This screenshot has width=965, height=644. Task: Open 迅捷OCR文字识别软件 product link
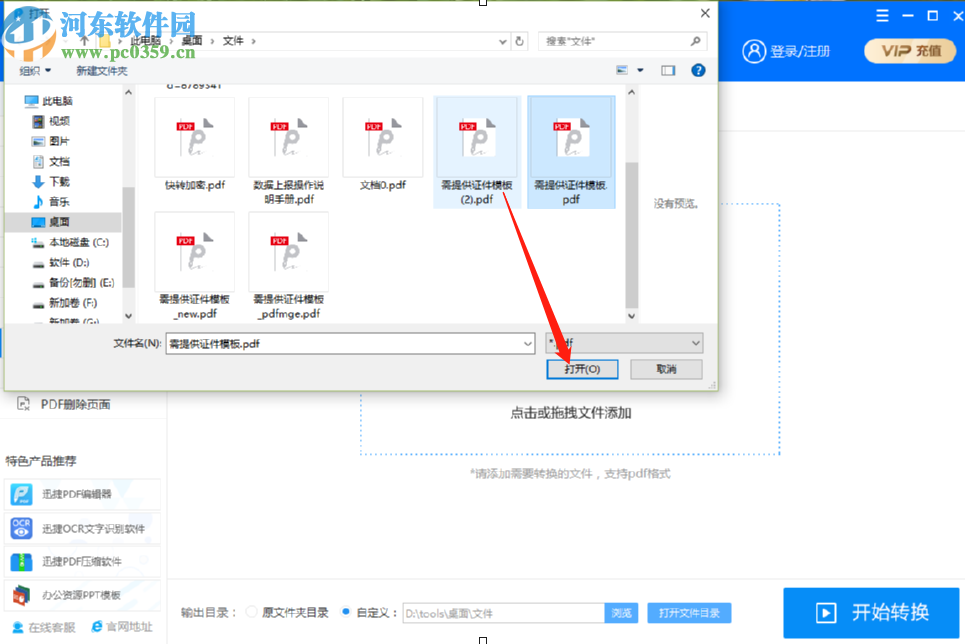82,528
